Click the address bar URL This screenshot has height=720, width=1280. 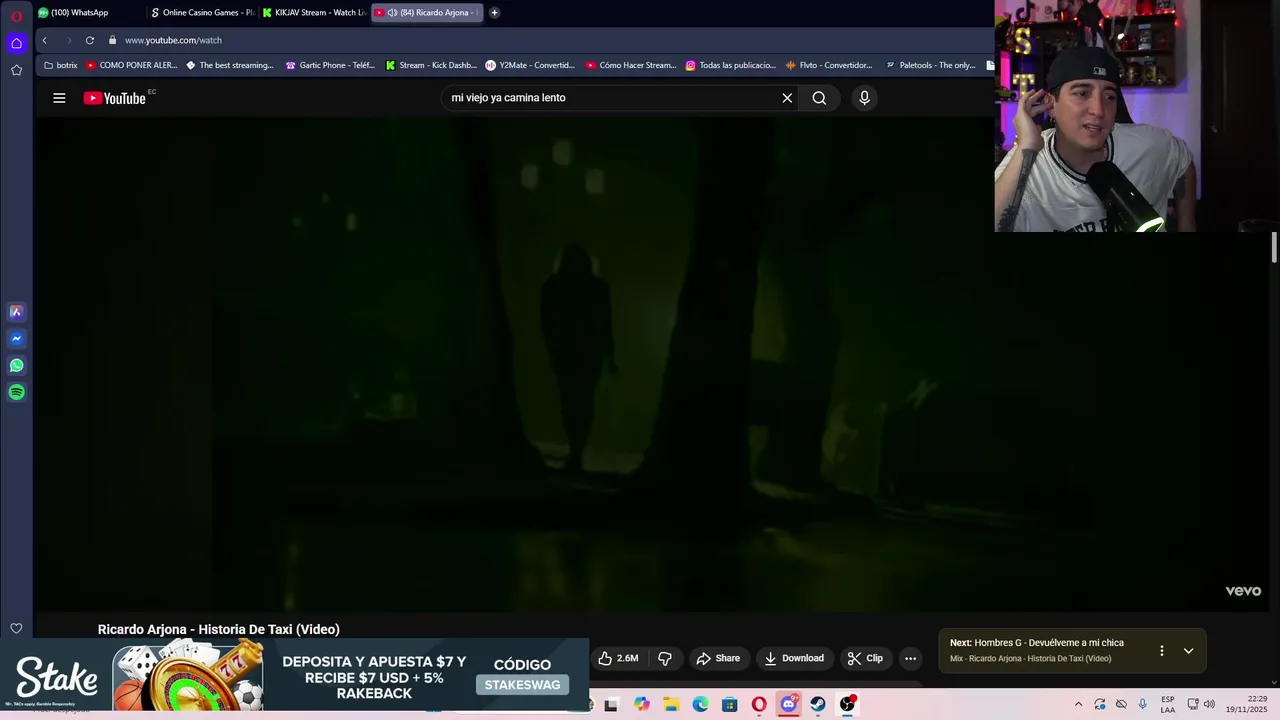coord(173,40)
